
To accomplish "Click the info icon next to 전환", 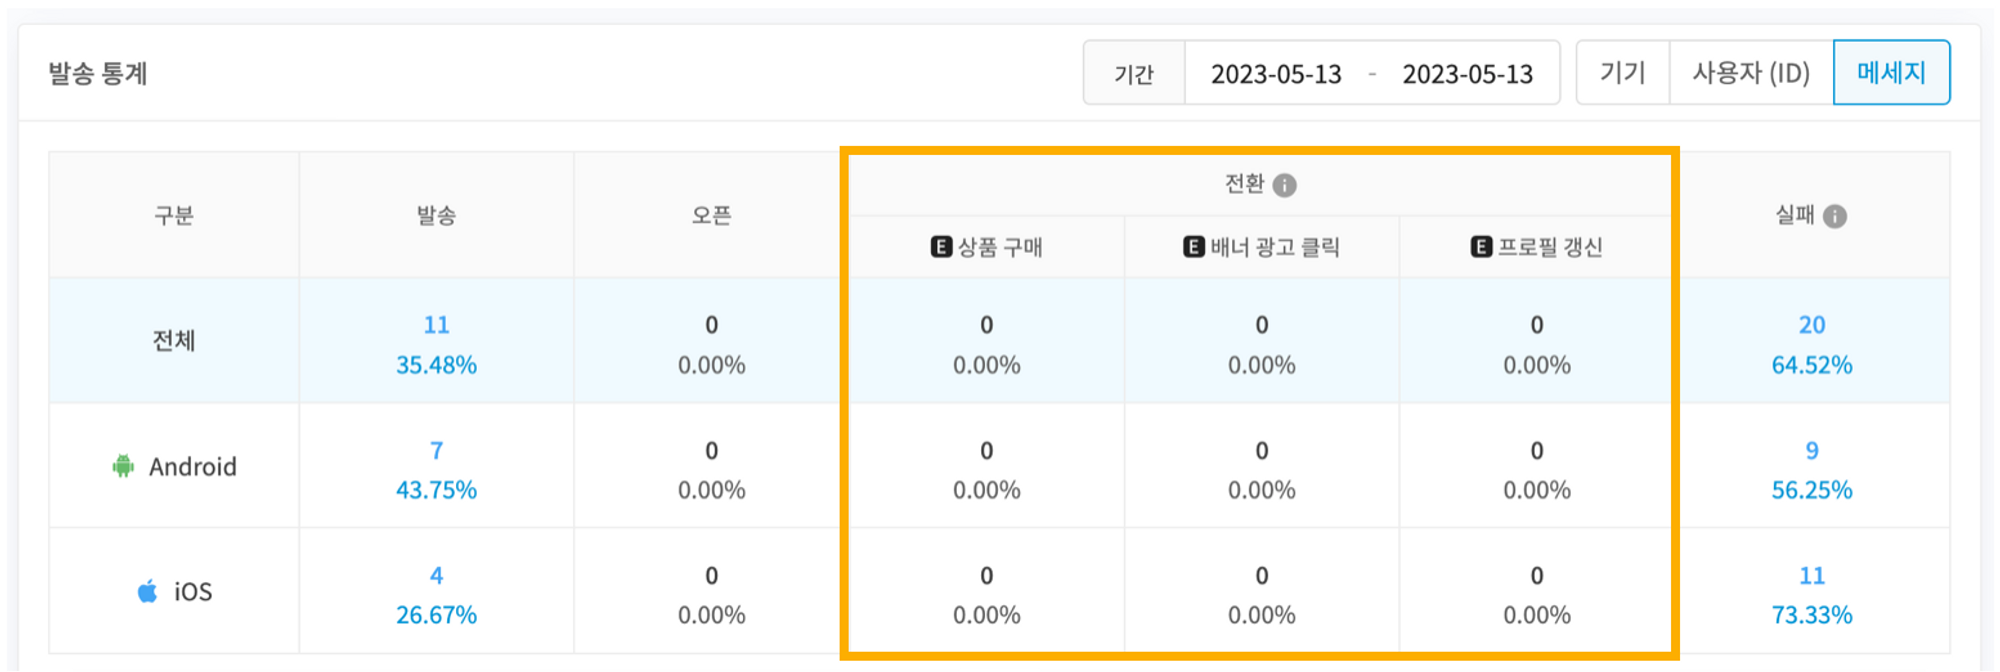I will tap(1285, 185).
